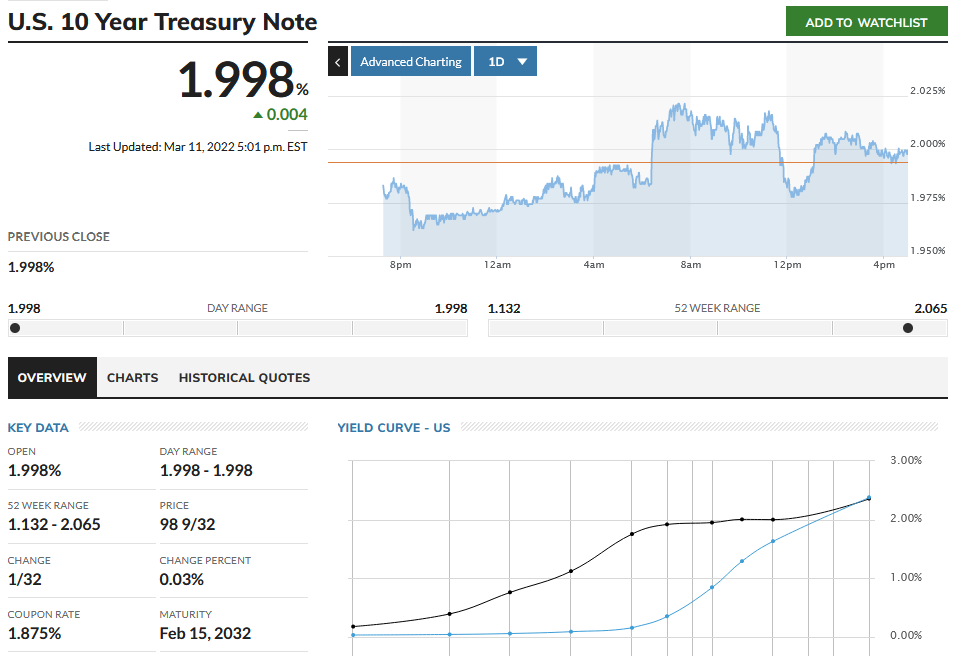Click the Yield Curve - US heading
This screenshot has width=955, height=656.
click(x=394, y=428)
